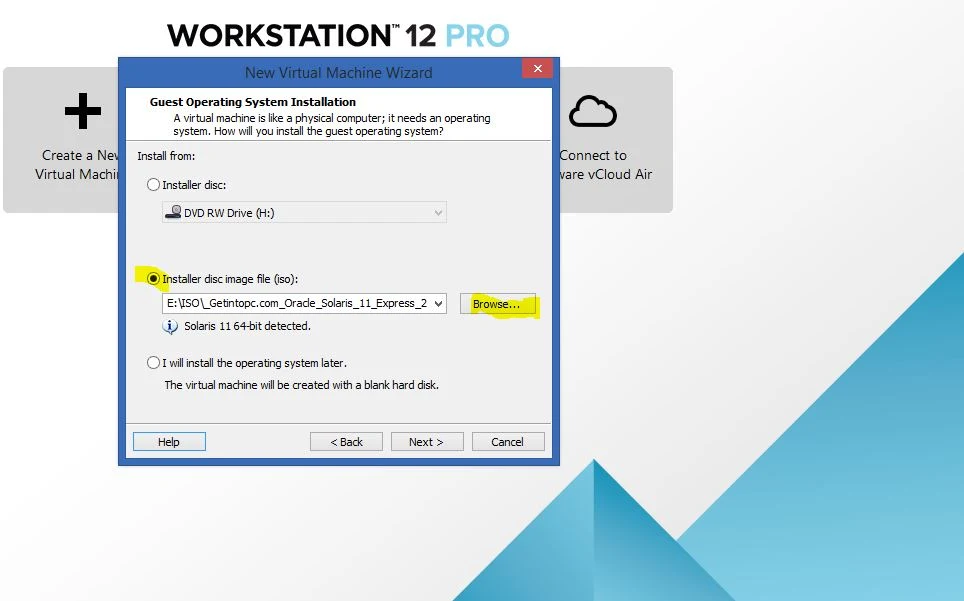This screenshot has width=964, height=601.
Task: Choose I will install the operating system later
Action: pos(153,363)
